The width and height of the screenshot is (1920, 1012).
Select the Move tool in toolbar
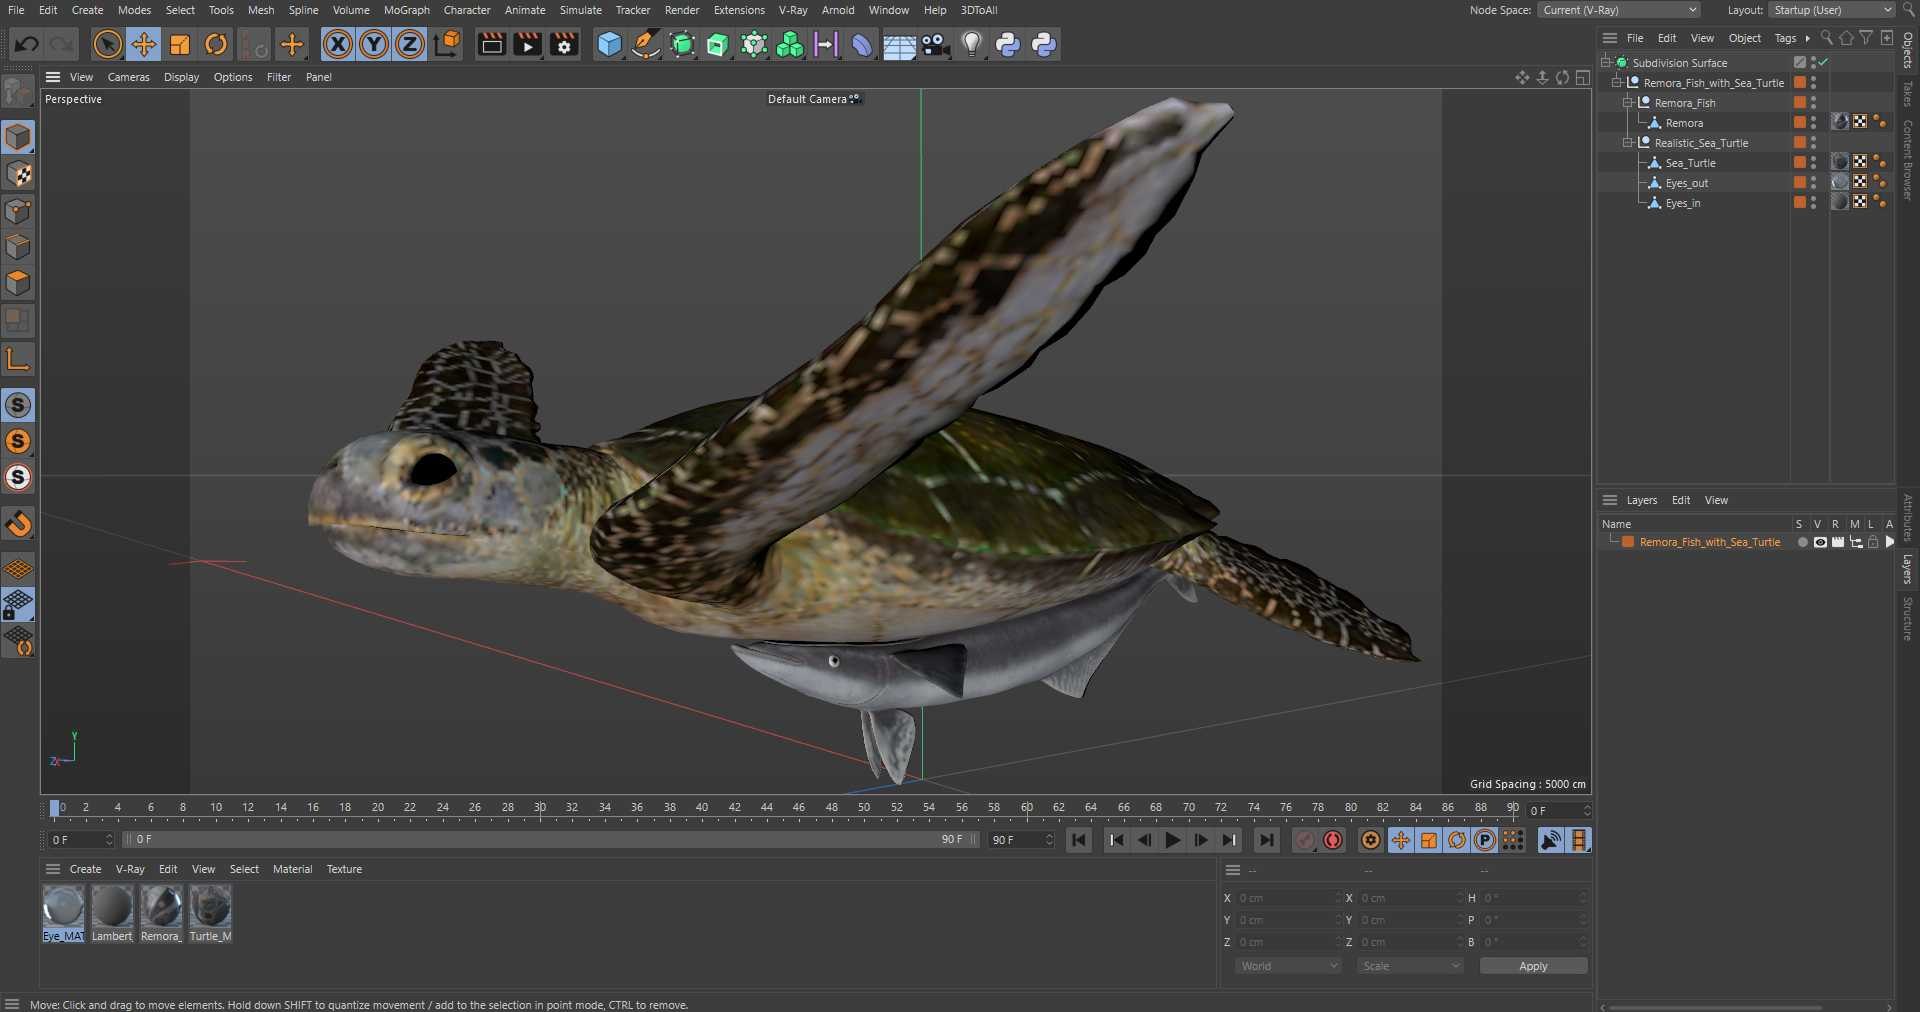tap(144, 44)
